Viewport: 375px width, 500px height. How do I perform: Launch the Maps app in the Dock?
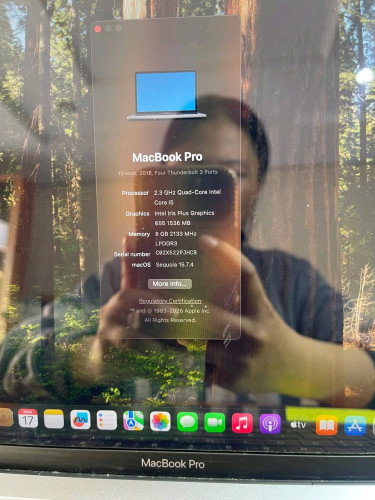click(133, 421)
